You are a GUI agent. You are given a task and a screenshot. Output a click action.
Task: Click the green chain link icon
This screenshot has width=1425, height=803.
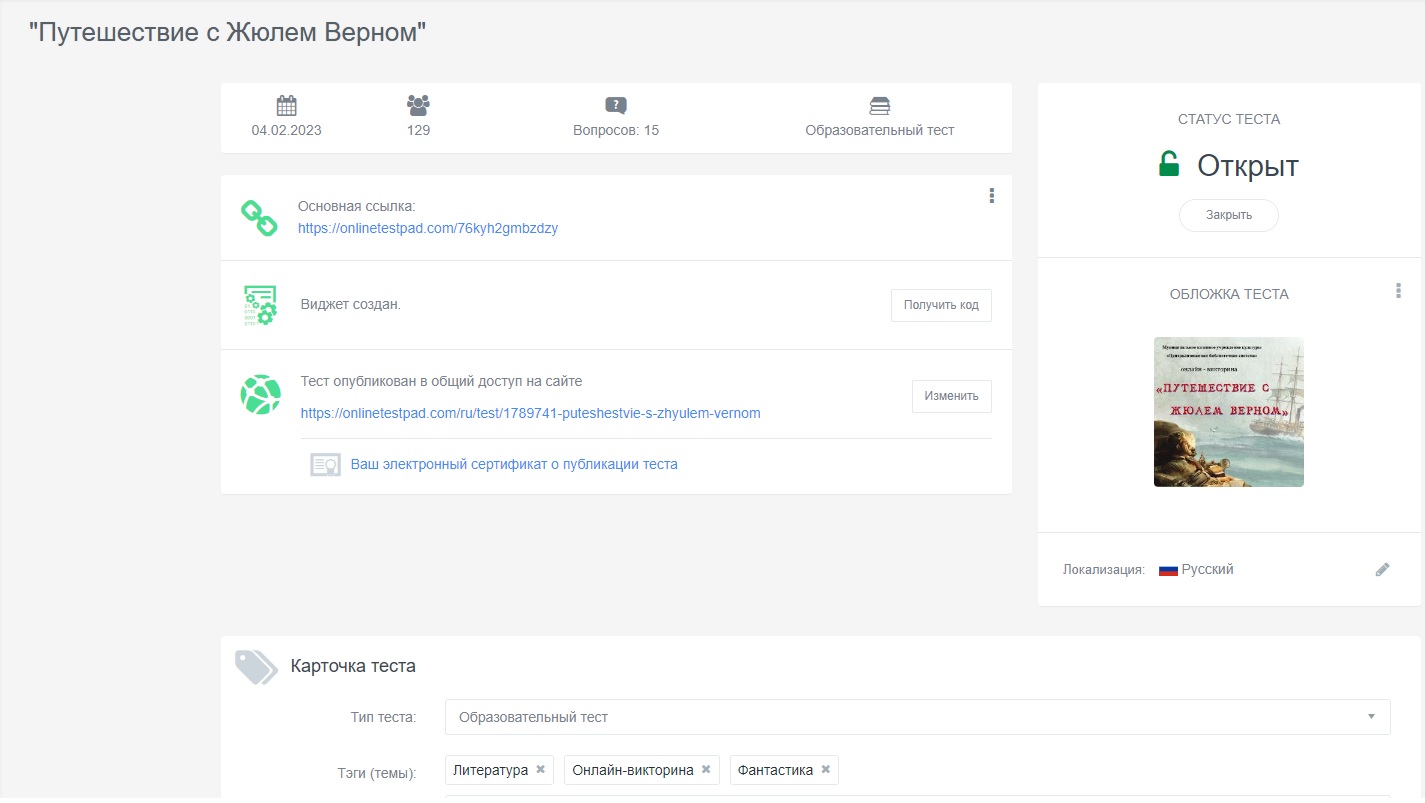(259, 218)
